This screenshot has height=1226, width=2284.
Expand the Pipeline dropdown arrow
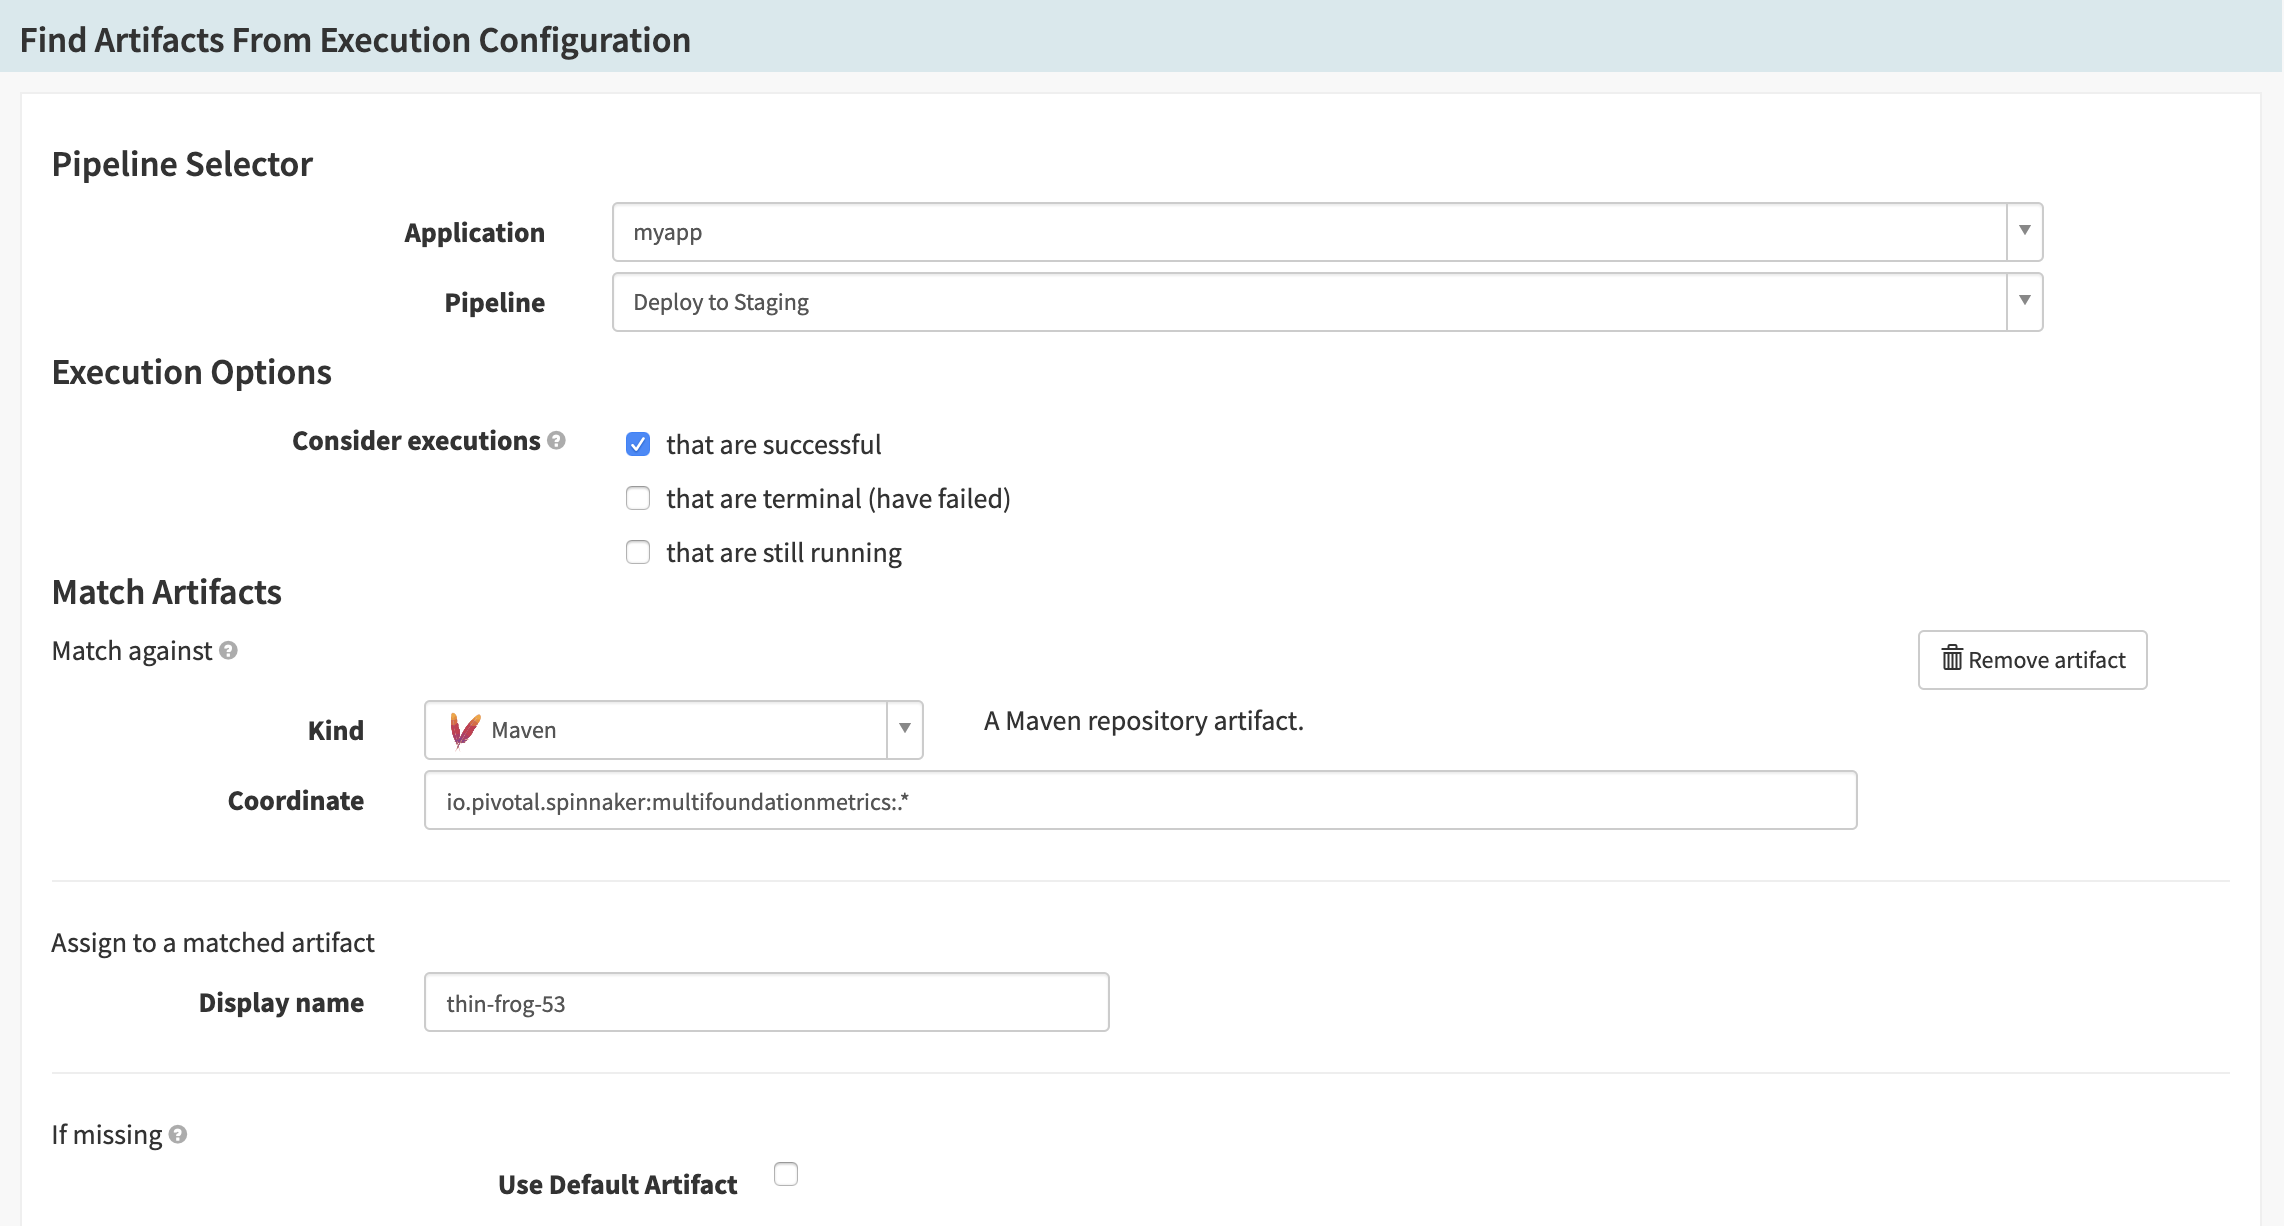[2024, 302]
